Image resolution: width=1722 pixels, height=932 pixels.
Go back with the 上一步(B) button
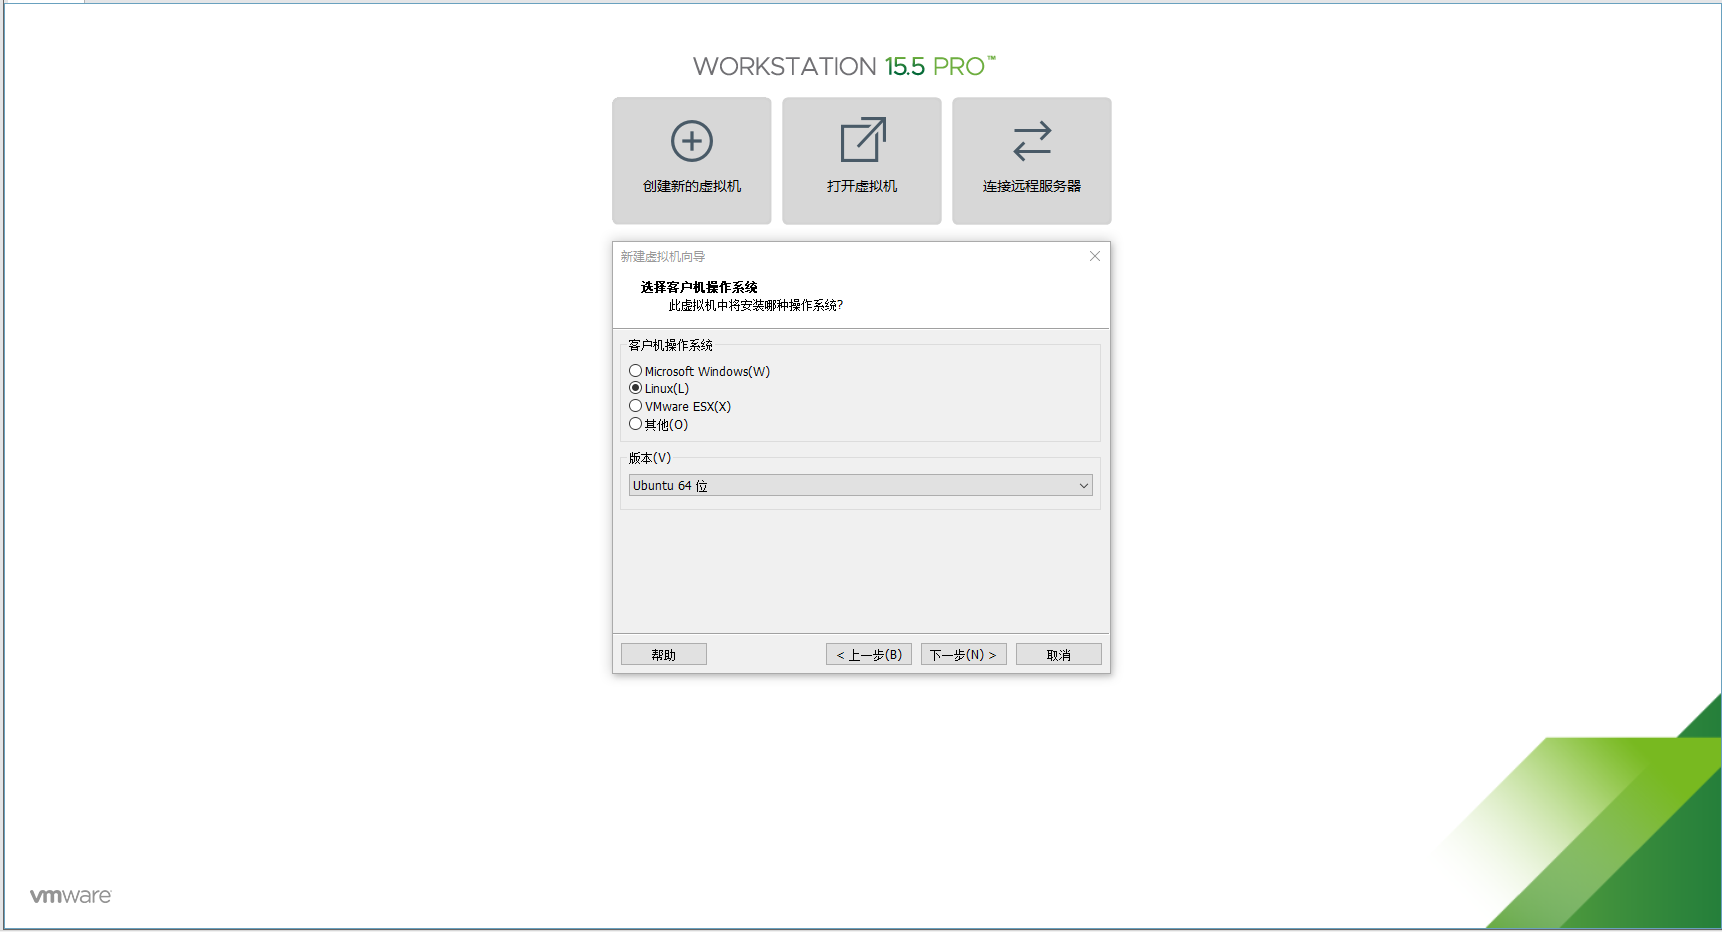click(869, 654)
